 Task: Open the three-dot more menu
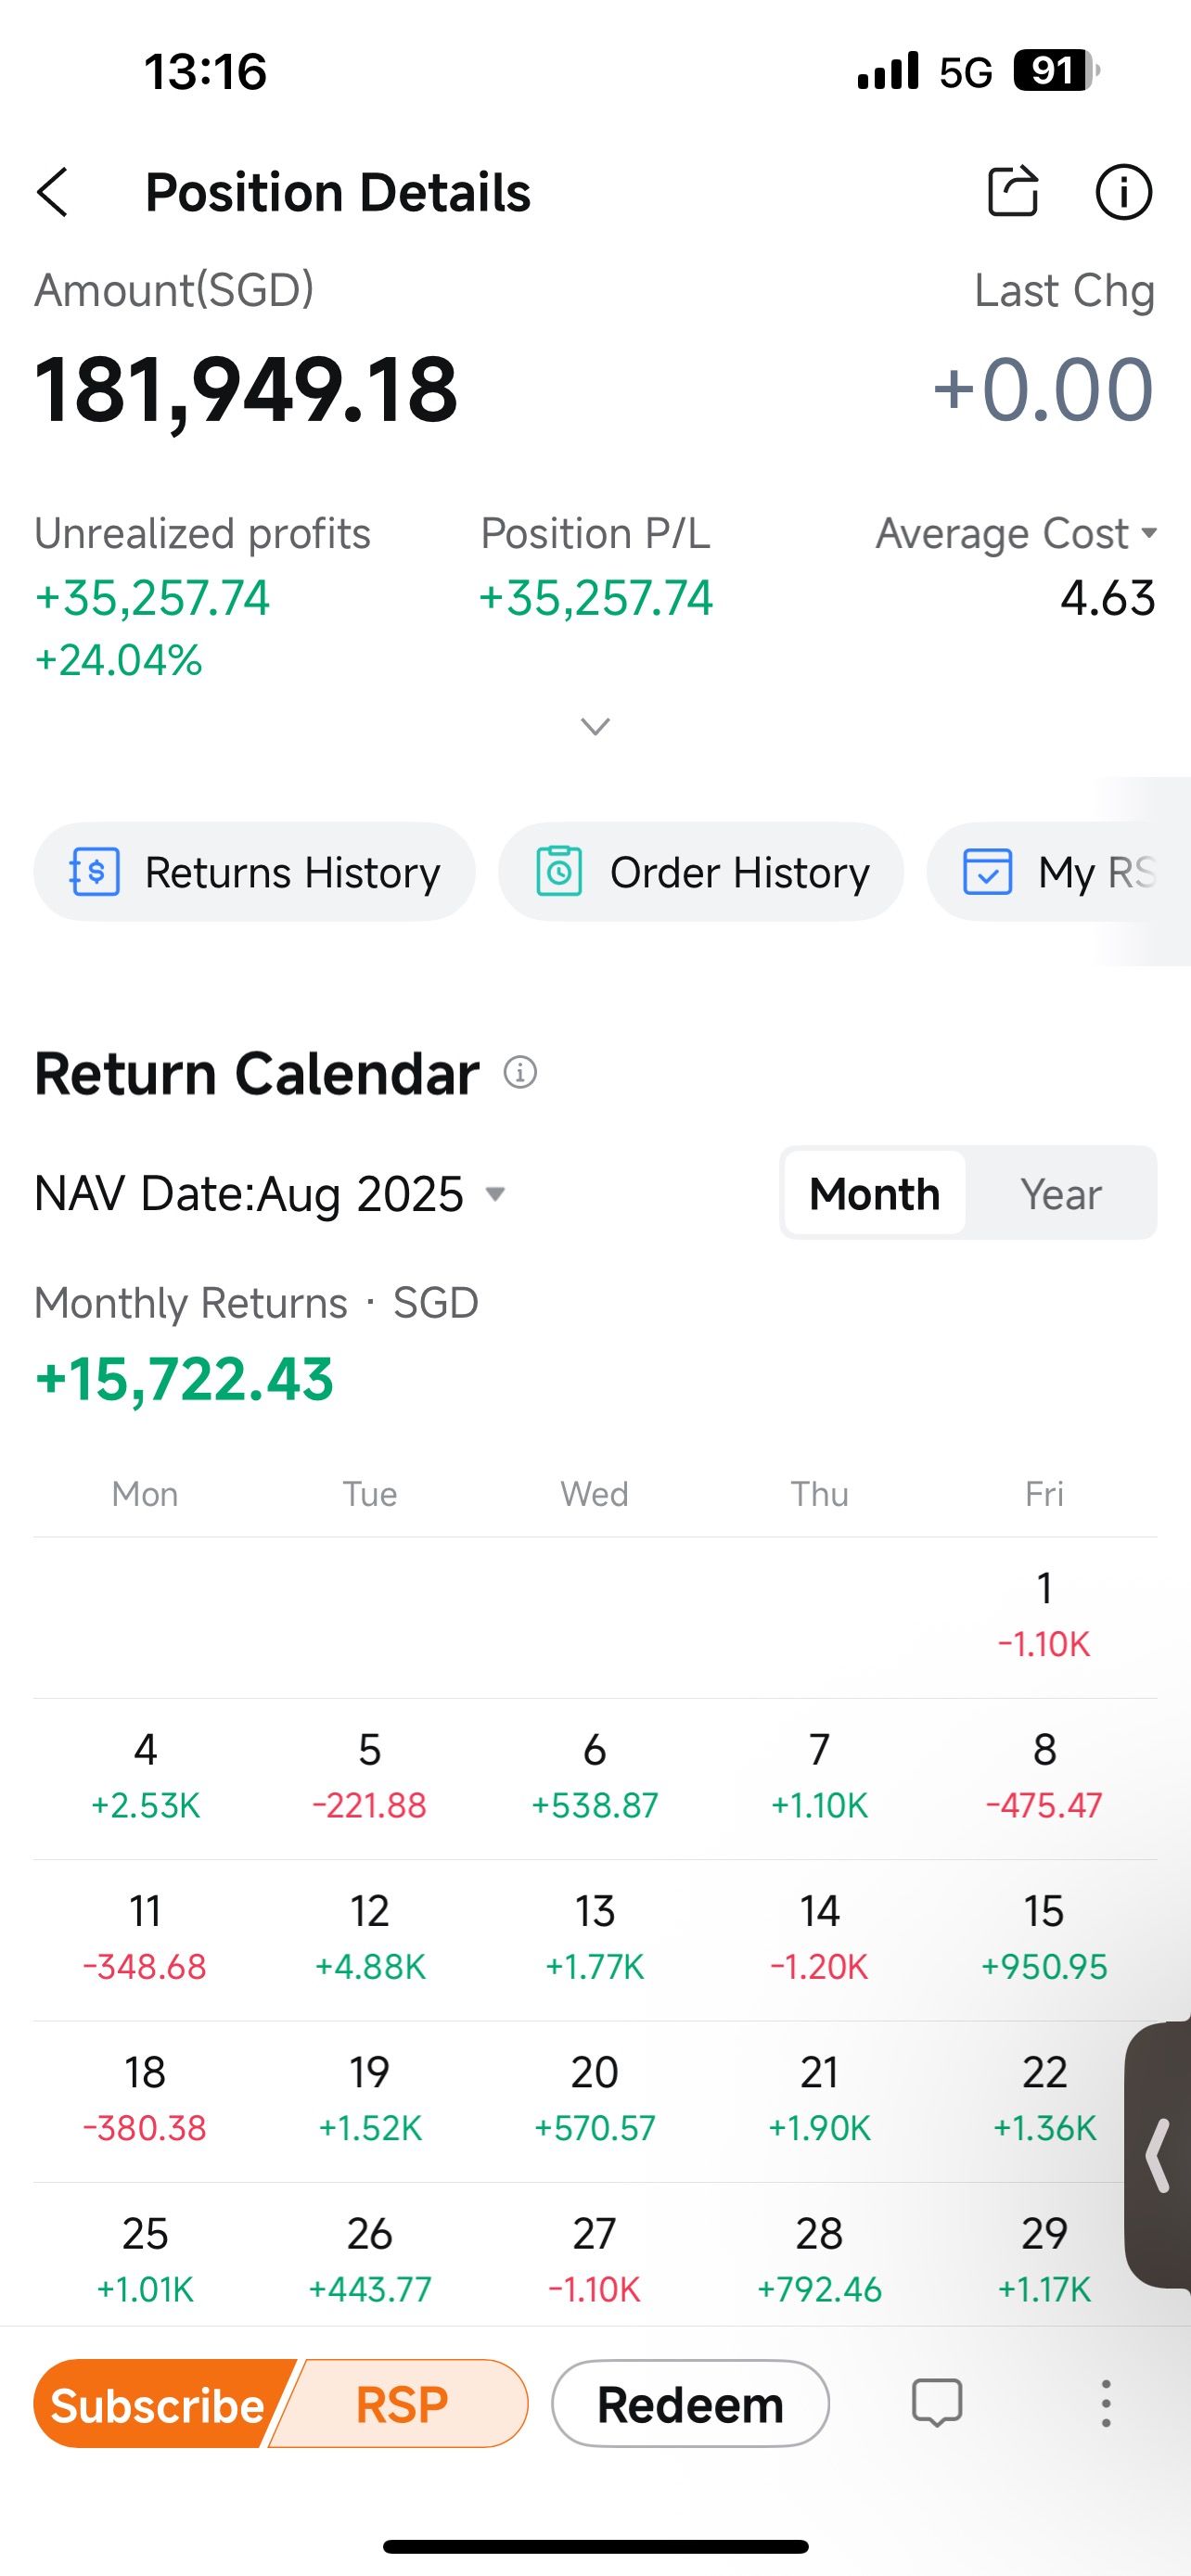pyautogui.click(x=1105, y=2403)
